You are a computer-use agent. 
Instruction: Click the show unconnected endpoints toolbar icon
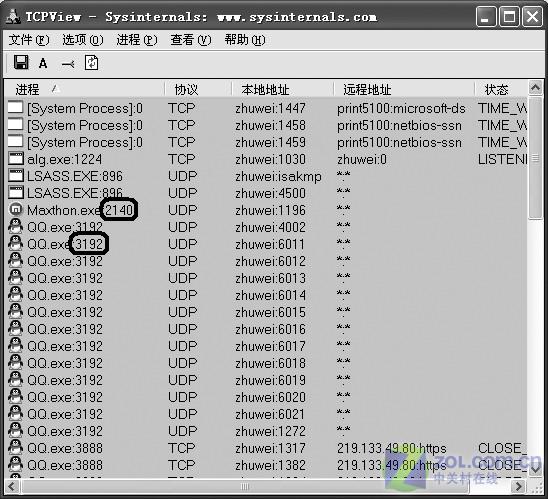click(67, 64)
